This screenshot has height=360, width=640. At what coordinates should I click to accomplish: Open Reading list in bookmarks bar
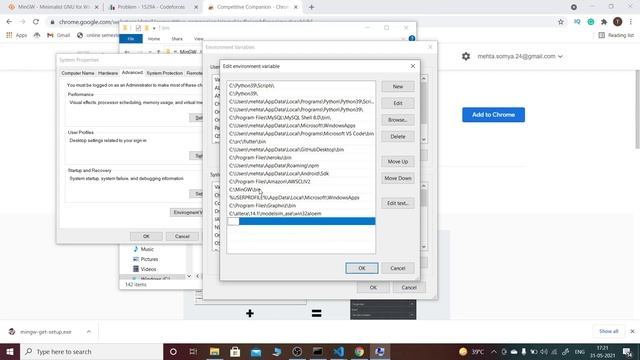tap(616, 35)
